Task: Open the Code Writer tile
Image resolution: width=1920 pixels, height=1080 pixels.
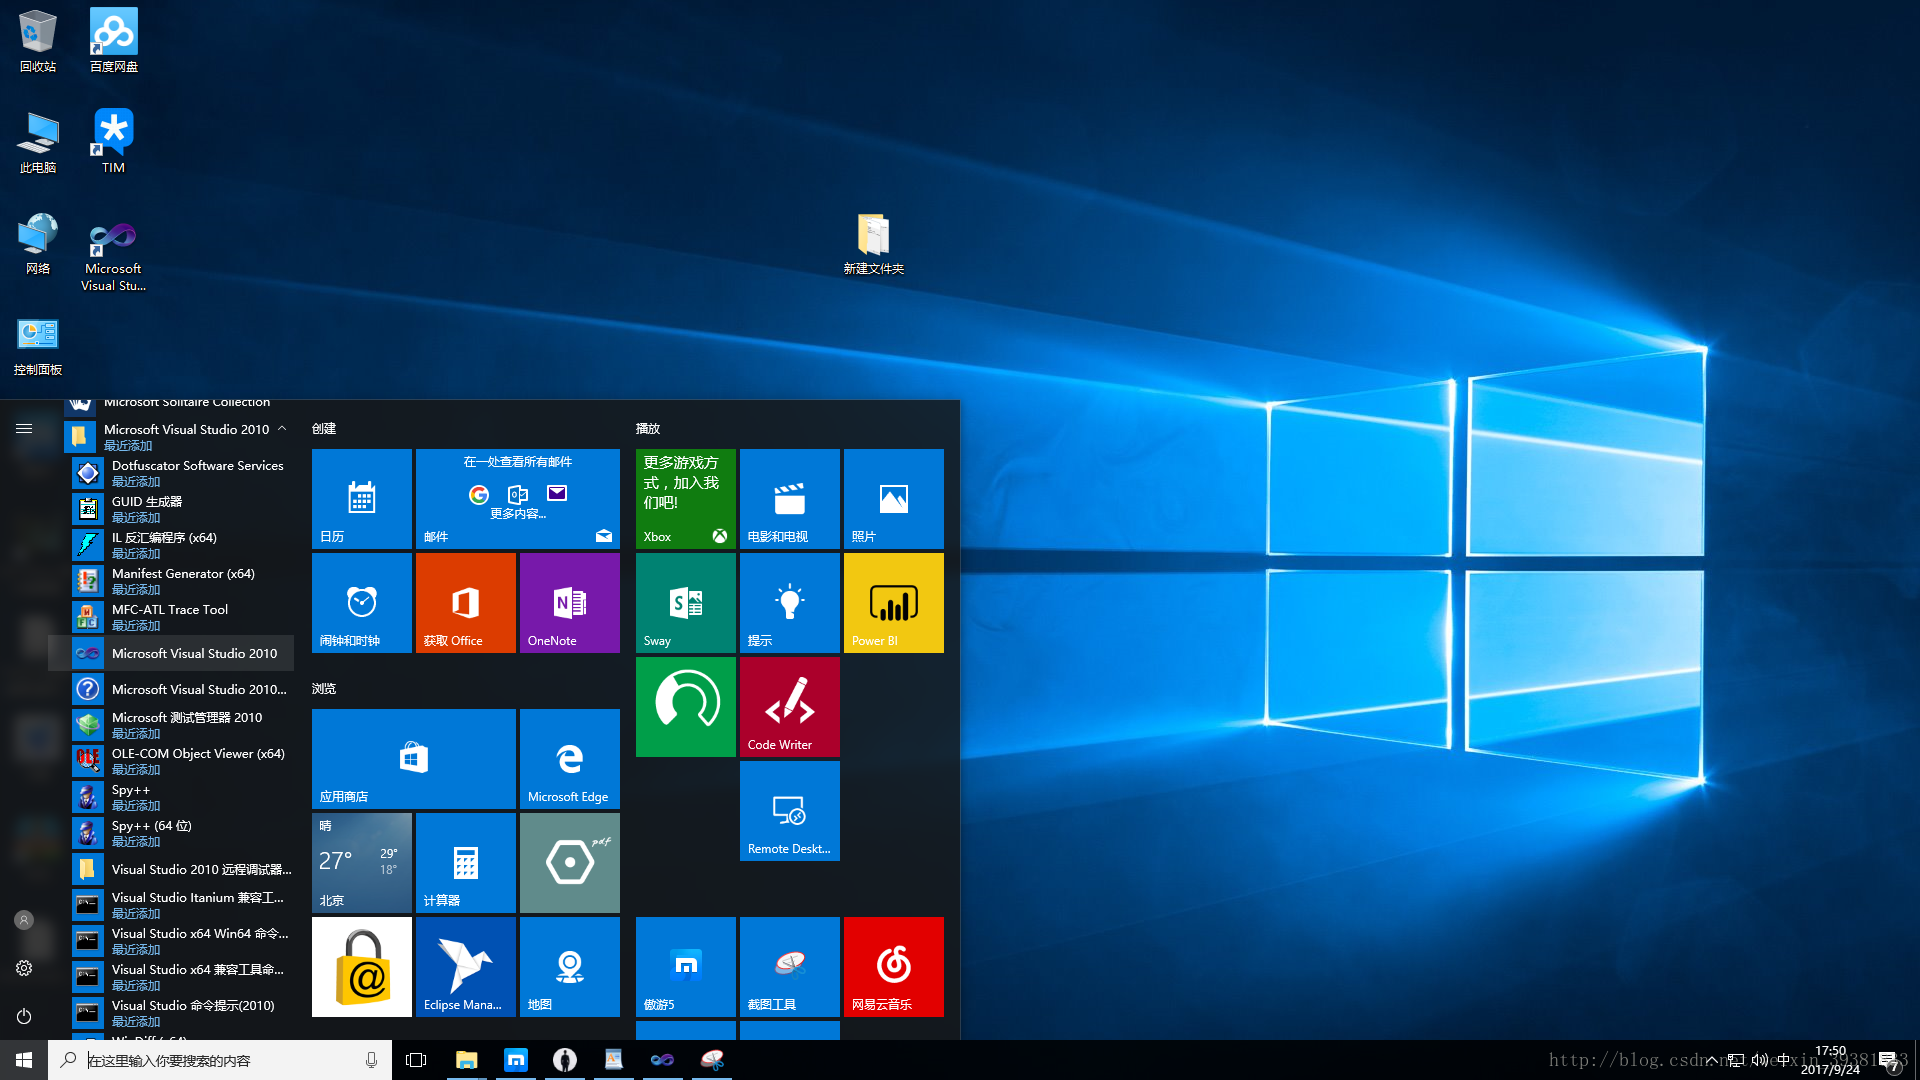Action: pyautogui.click(x=790, y=707)
